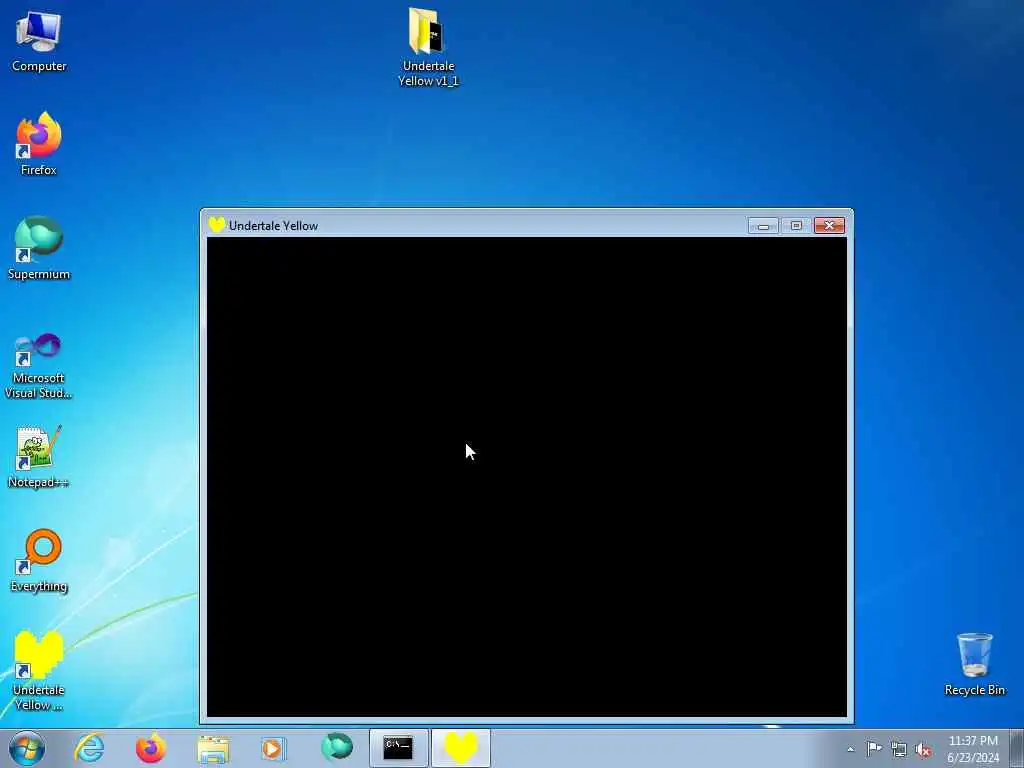The width and height of the screenshot is (1024, 768).
Task: Open the Windows Start menu
Action: click(x=27, y=748)
